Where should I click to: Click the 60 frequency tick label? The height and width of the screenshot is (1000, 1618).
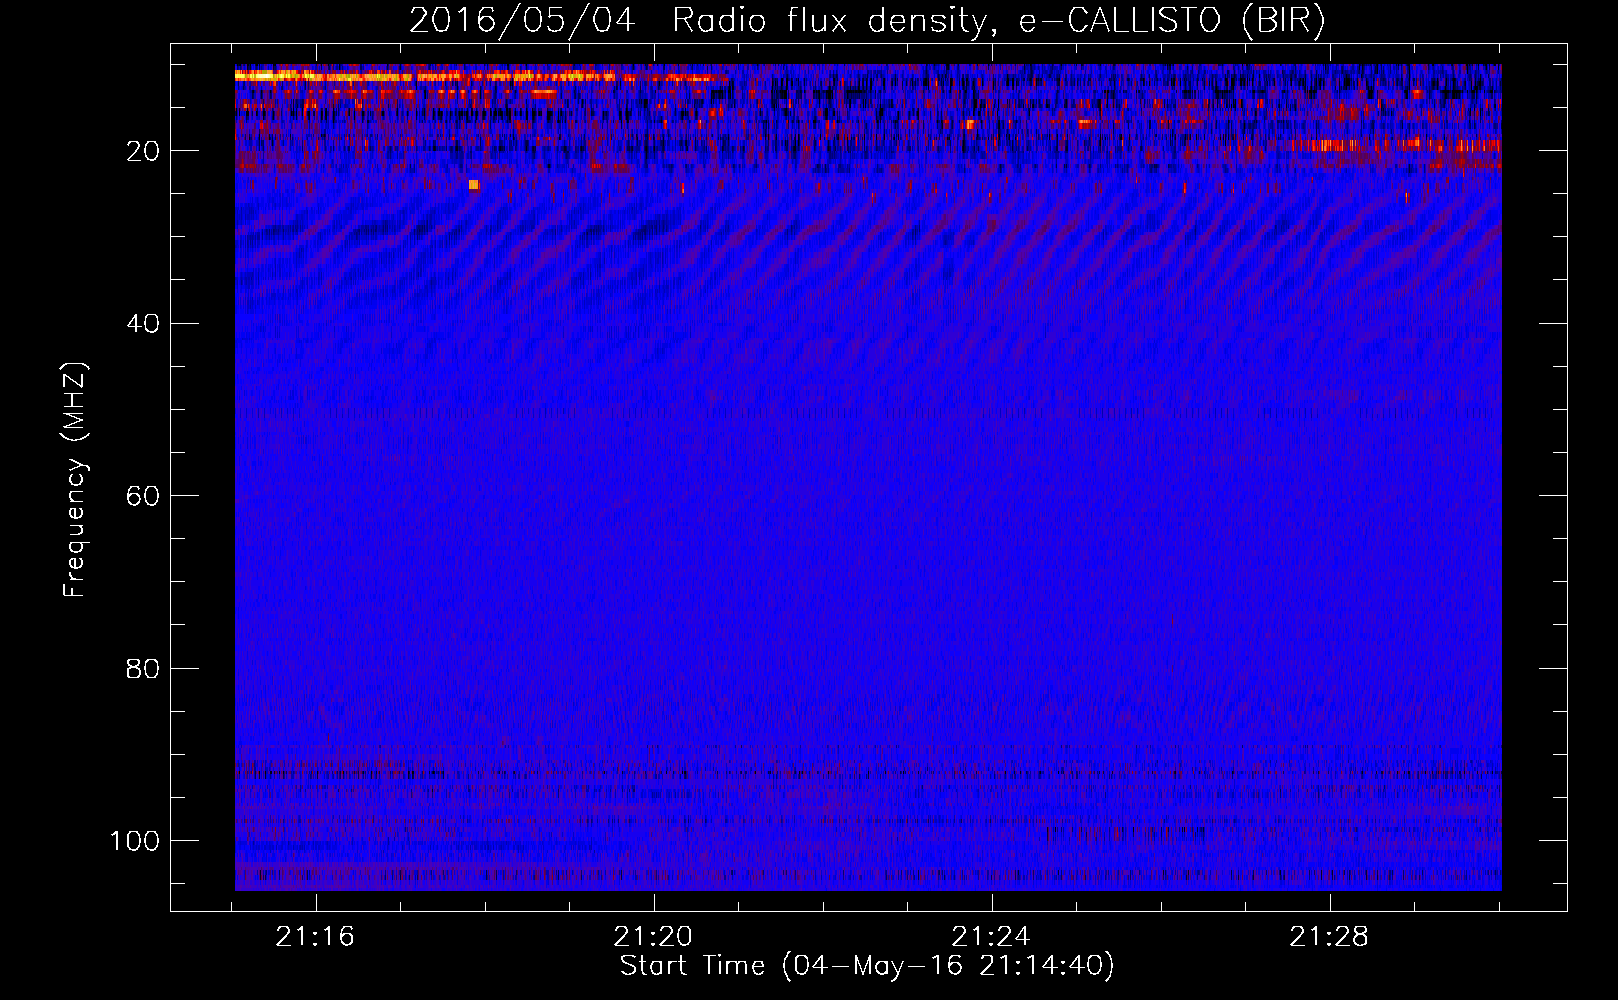click(x=144, y=497)
